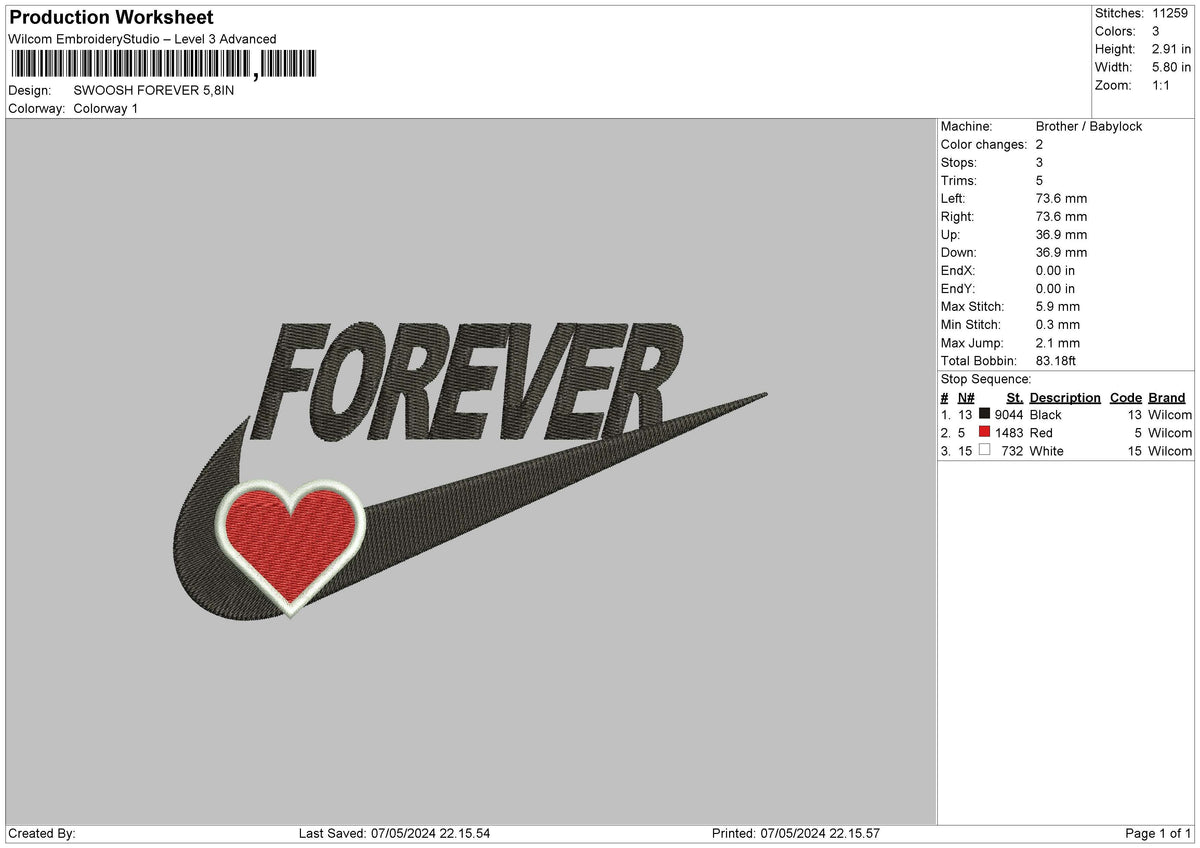The height and width of the screenshot is (848, 1200).
Task: Click the Down value '36.9 mm'
Action: (1061, 253)
